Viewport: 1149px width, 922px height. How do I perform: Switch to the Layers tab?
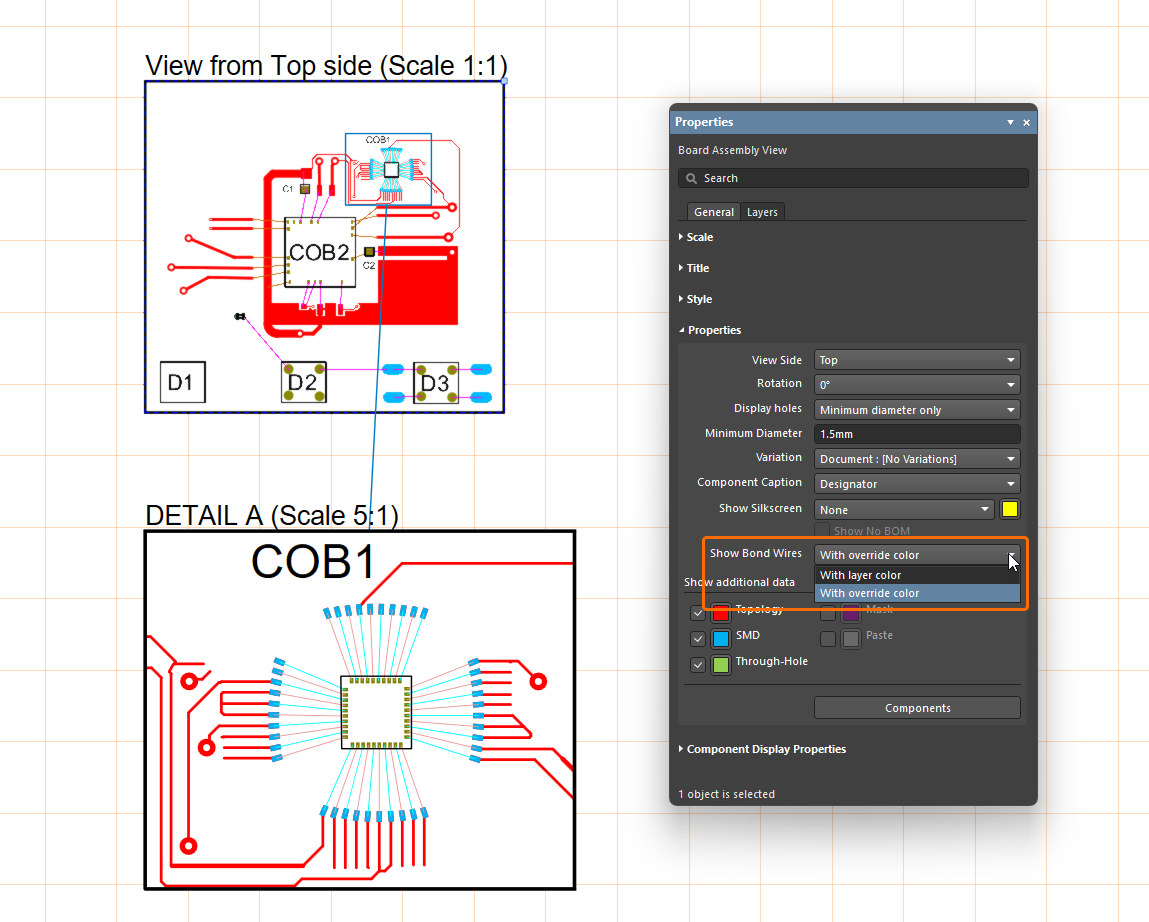[762, 212]
